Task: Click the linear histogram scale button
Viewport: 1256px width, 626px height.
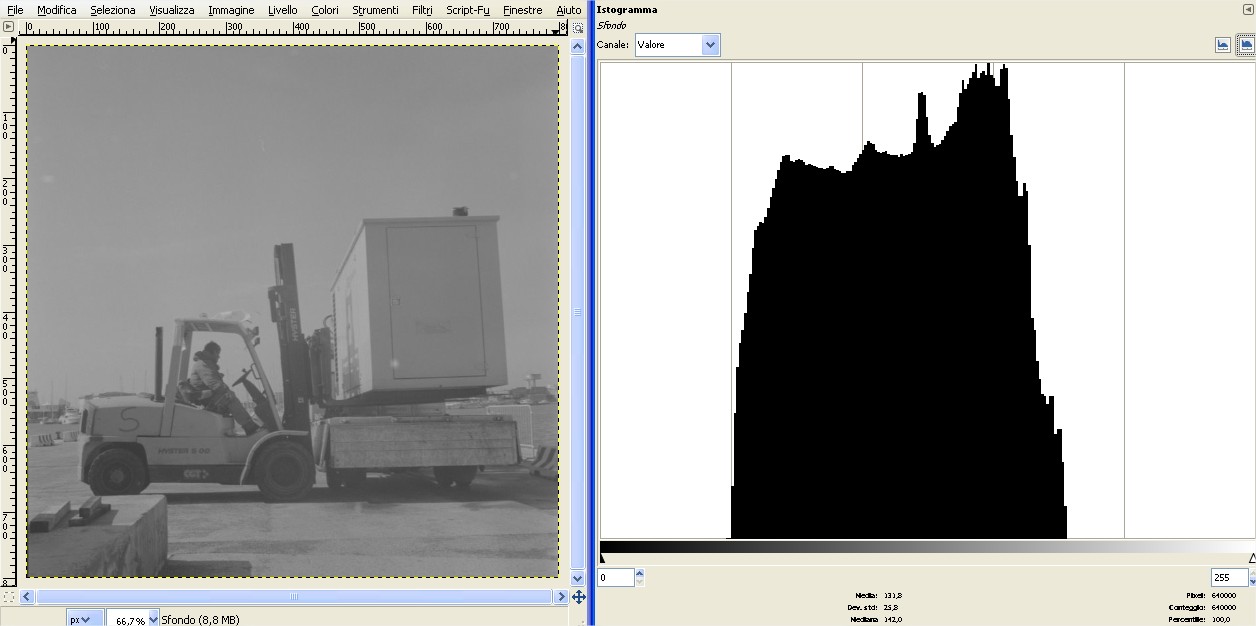Action: [x=1222, y=45]
